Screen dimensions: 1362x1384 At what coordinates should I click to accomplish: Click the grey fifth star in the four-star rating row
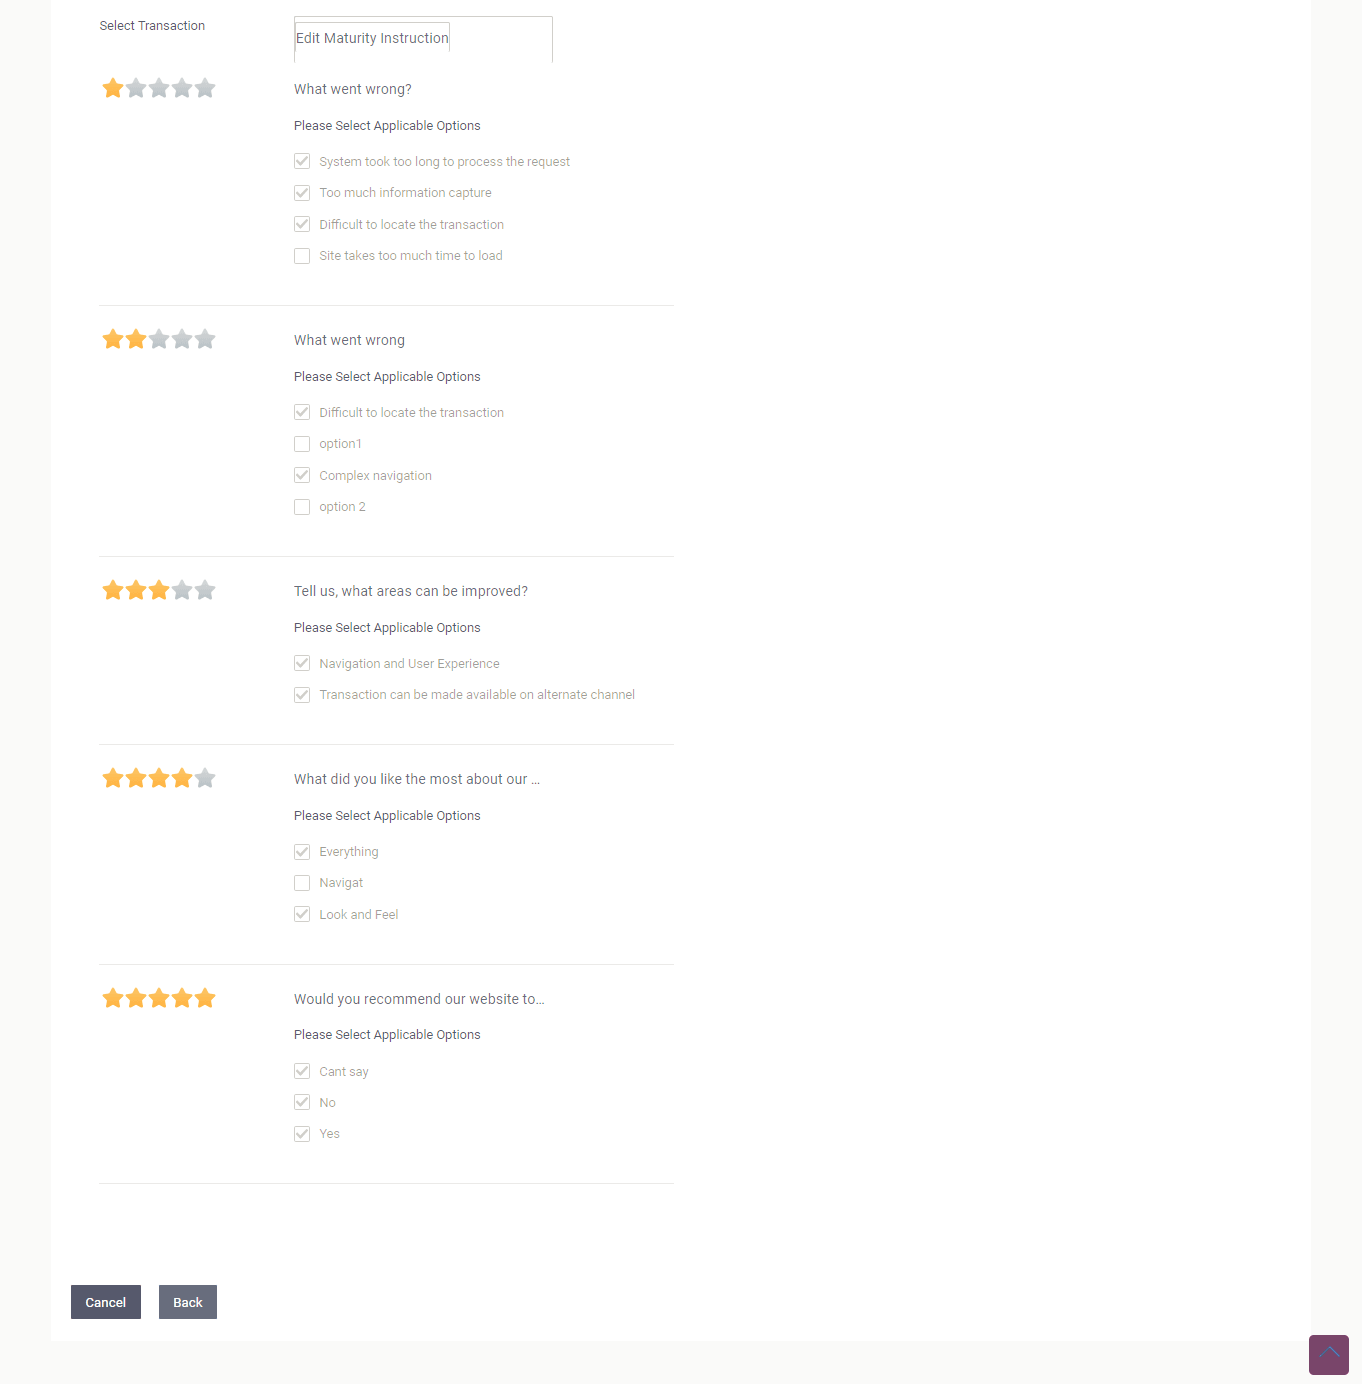coord(205,777)
